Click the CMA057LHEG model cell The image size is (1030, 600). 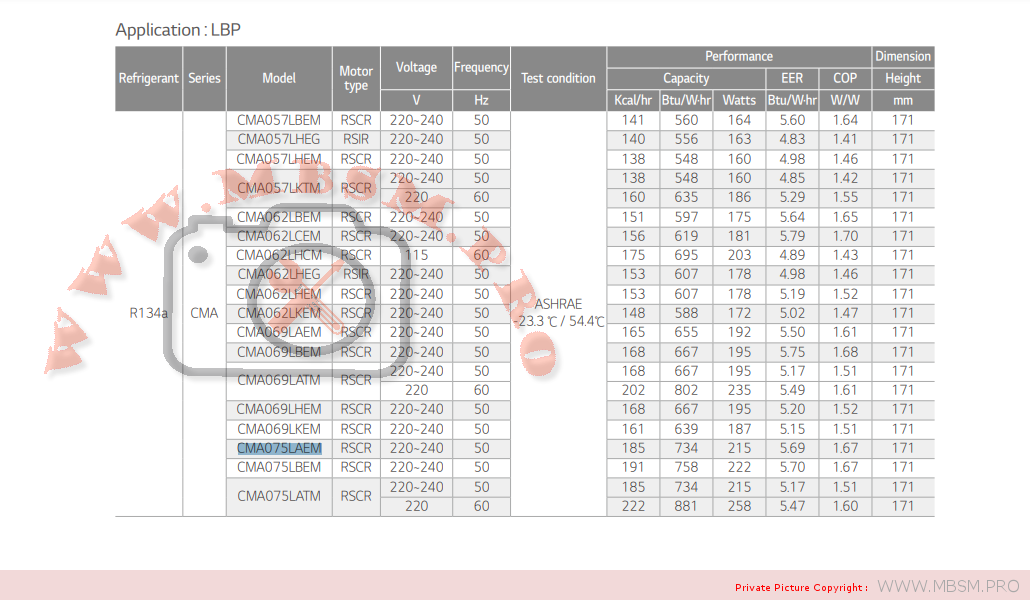(x=279, y=139)
